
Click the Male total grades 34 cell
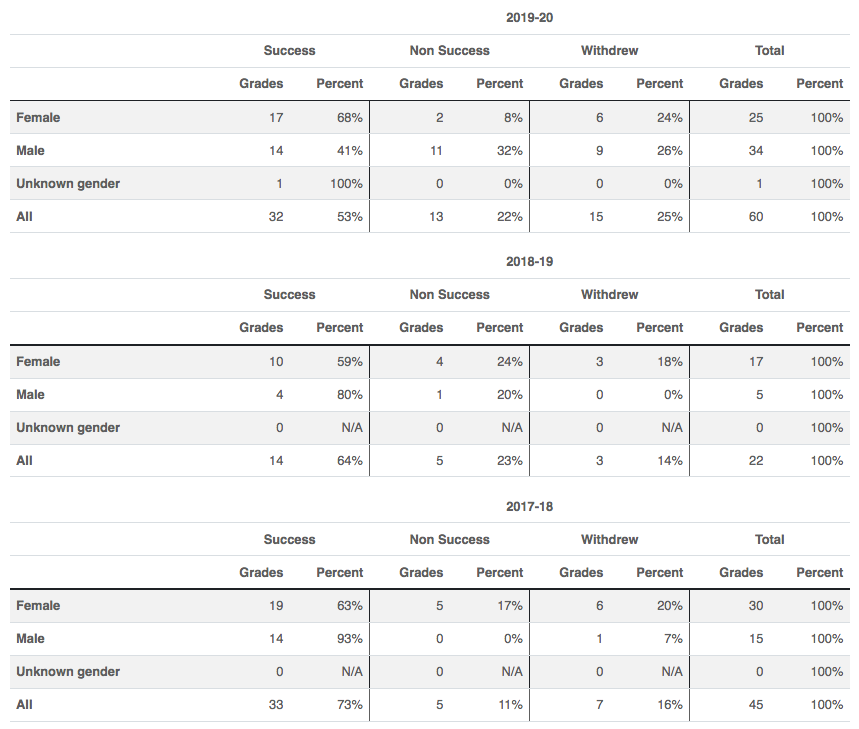click(x=755, y=150)
